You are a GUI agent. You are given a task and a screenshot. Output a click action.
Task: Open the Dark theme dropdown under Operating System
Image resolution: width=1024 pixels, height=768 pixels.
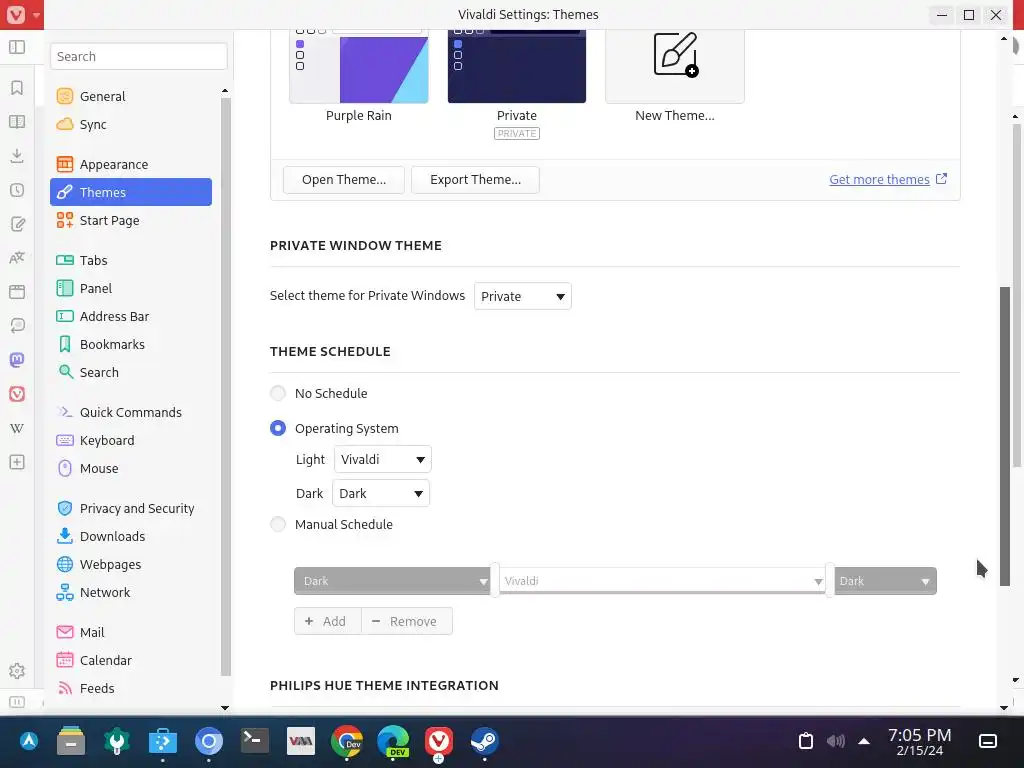(381, 493)
